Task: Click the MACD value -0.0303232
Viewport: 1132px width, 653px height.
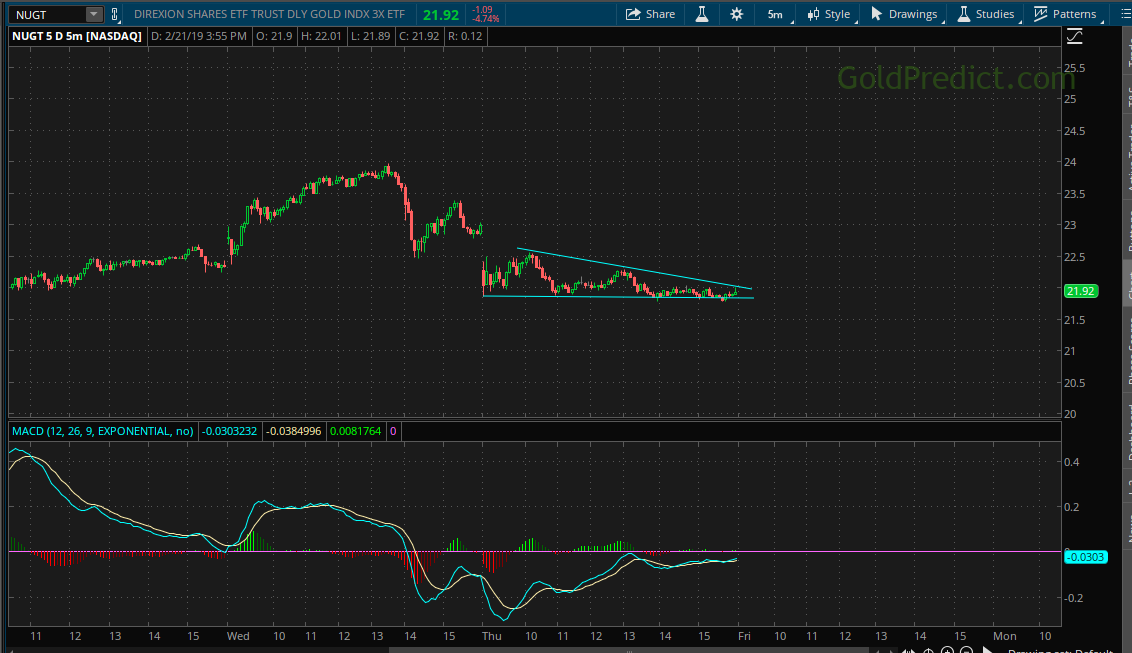Action: [229, 431]
